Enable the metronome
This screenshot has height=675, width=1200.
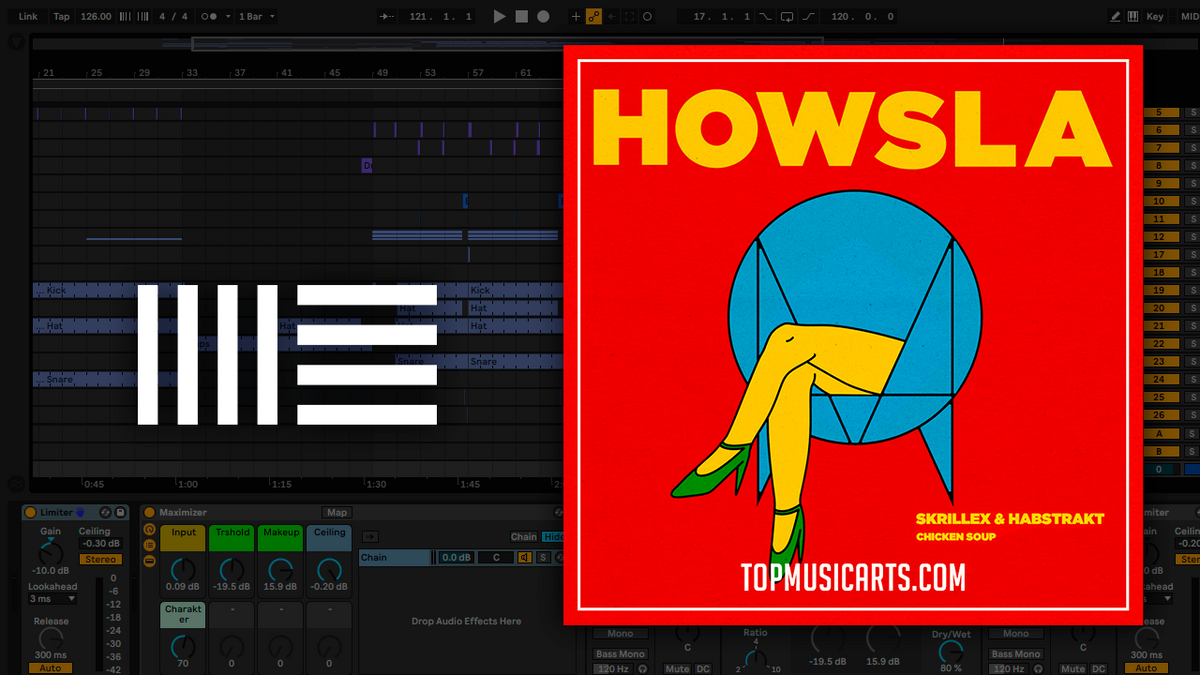pos(211,16)
